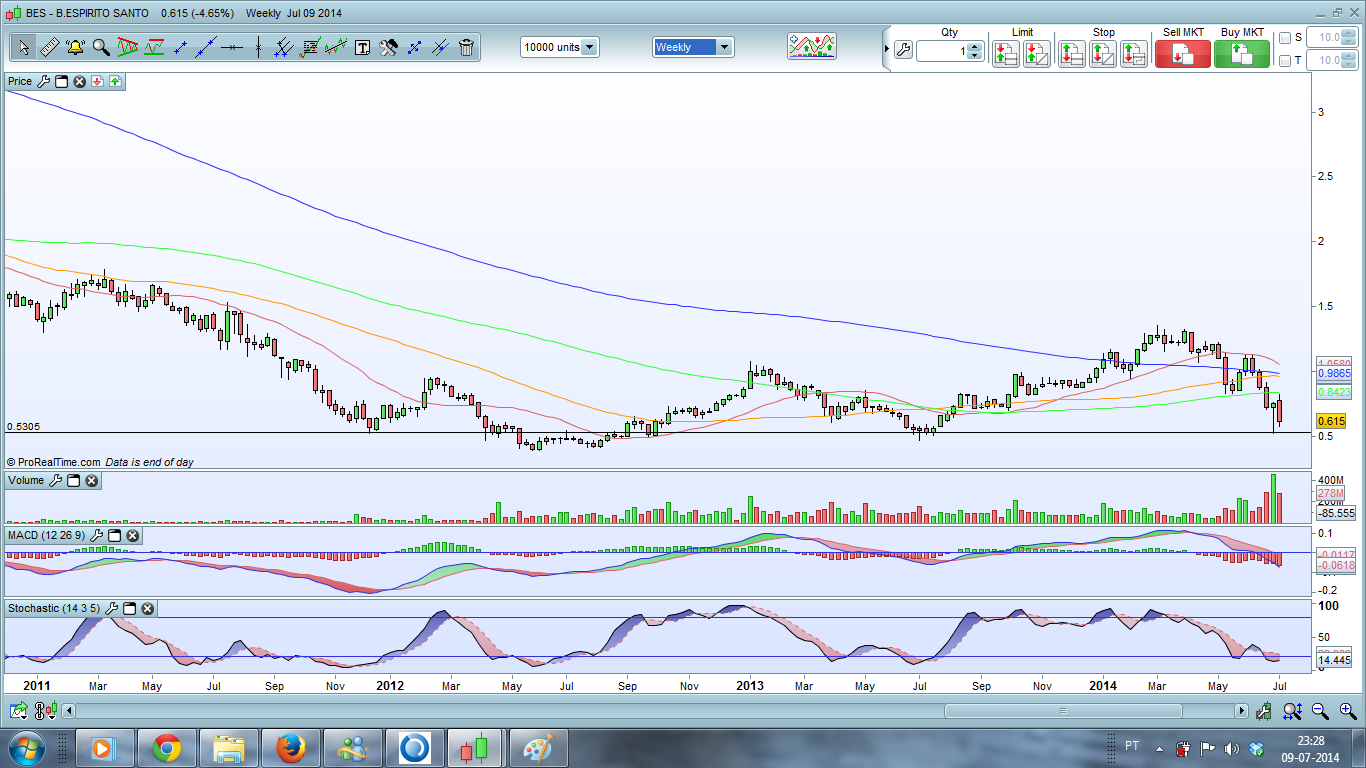Collapse the trading panel arrow
Viewport: 1366px width, 768px height.
click(x=885, y=50)
